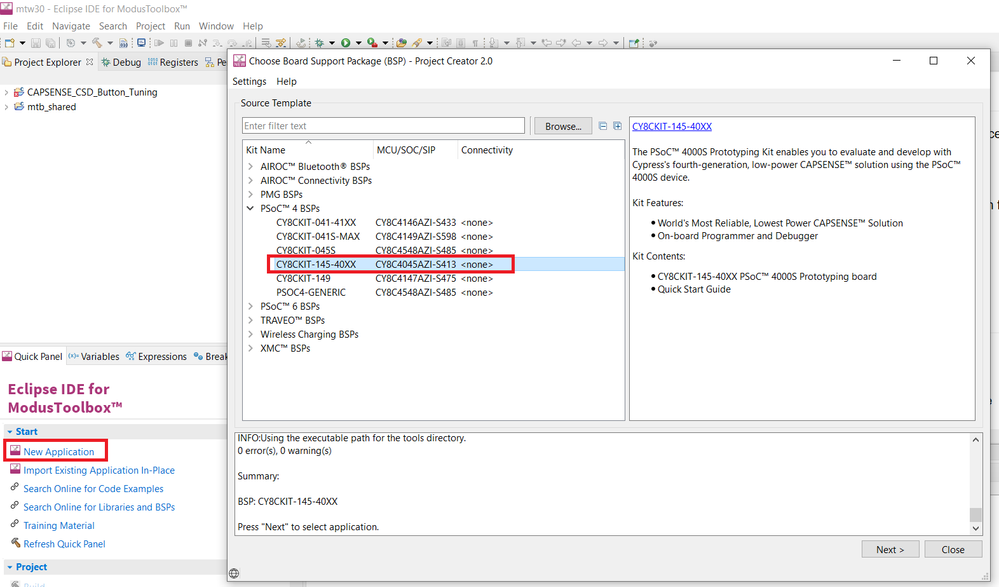Expand the PSoC 6 BSPs category
The height and width of the screenshot is (587, 999).
250,306
